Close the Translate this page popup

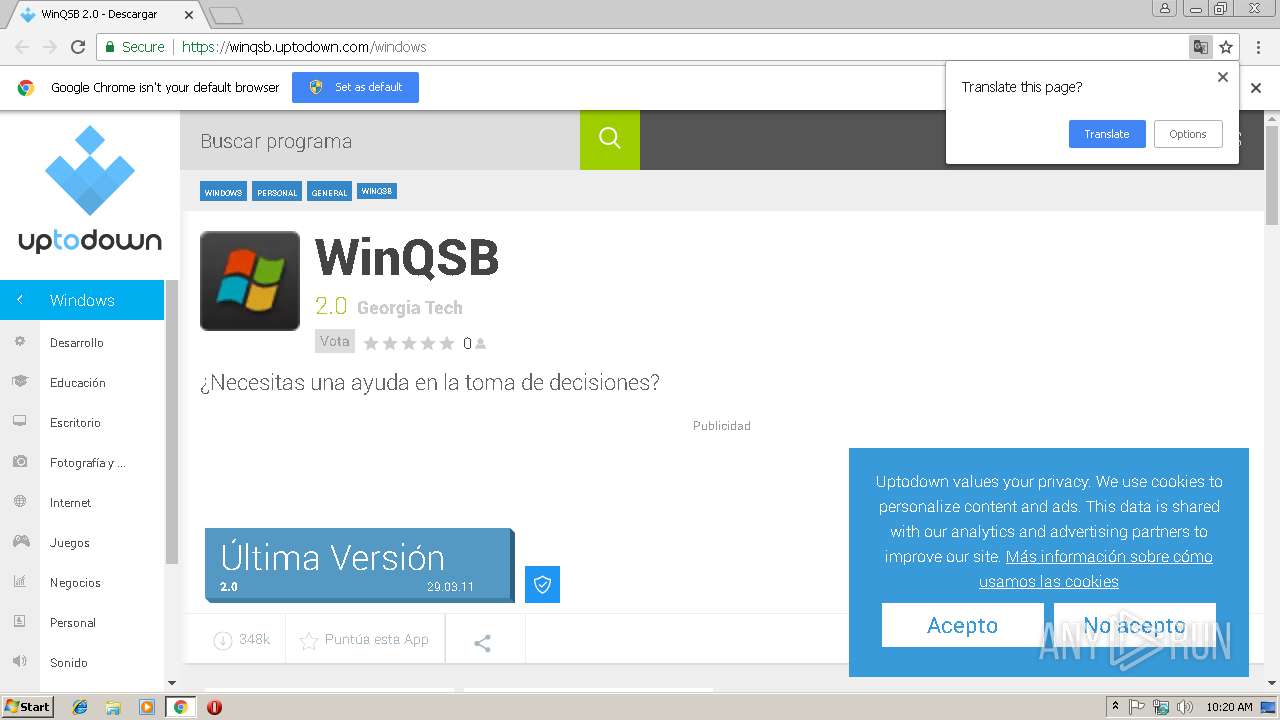coord(1222,77)
